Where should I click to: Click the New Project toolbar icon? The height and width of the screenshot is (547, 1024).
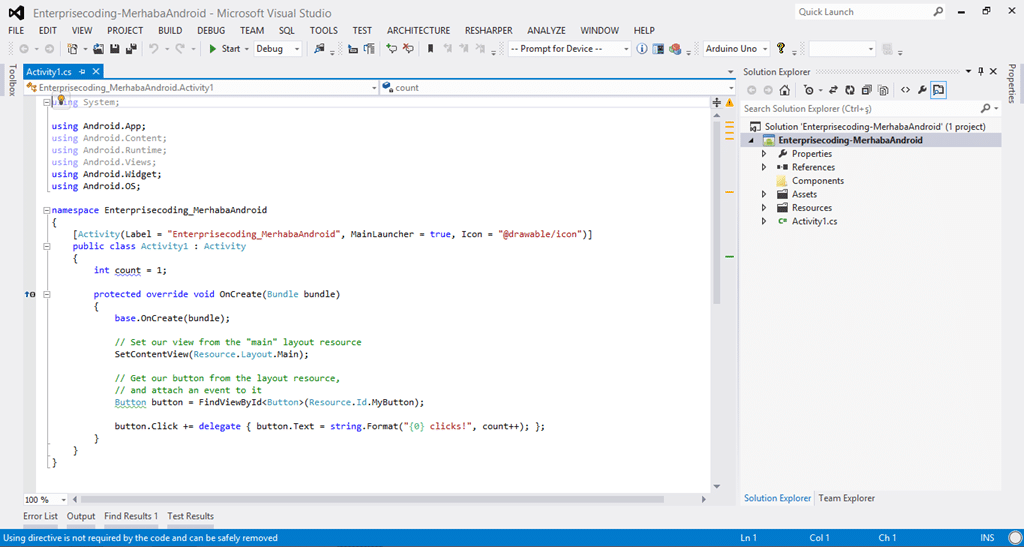[x=72, y=49]
